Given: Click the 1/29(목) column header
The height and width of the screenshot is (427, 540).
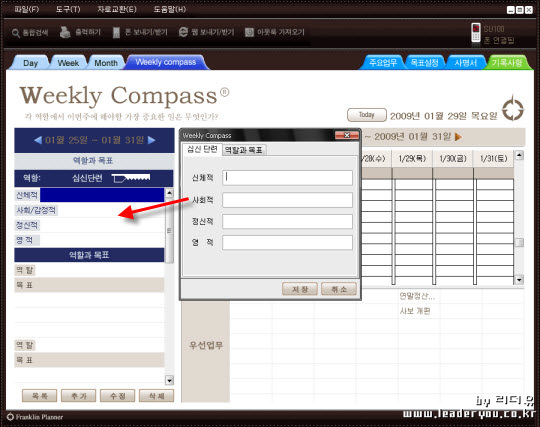Looking at the screenshot, I should tap(412, 158).
